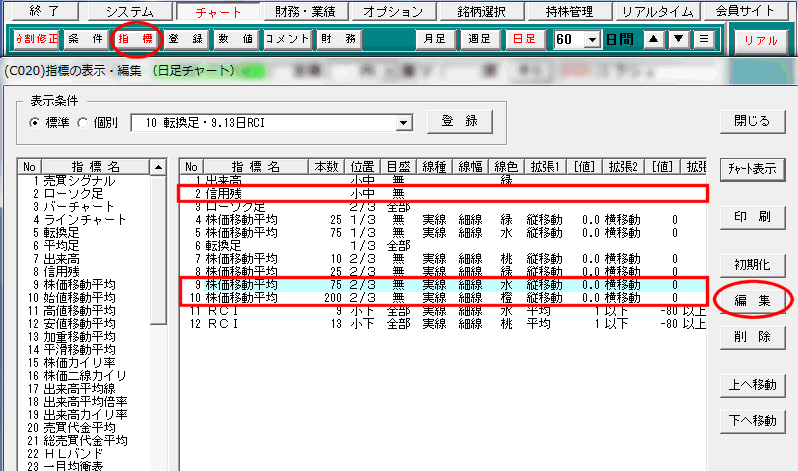Switch to 月足 monthly chart

[435, 40]
